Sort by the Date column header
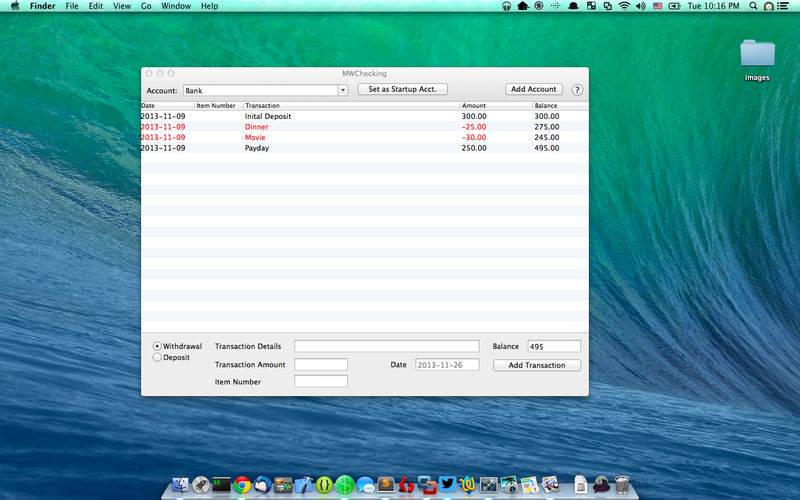This screenshot has height=500, width=800. [x=167, y=106]
